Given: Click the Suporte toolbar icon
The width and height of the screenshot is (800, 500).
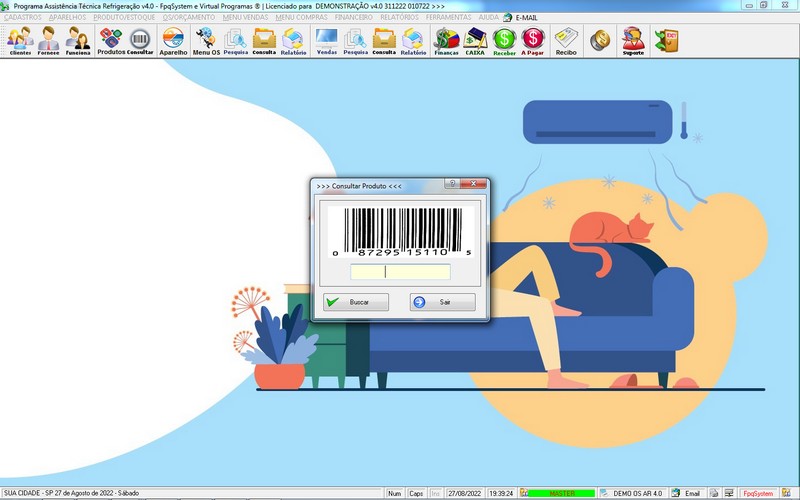Looking at the screenshot, I should point(632,41).
